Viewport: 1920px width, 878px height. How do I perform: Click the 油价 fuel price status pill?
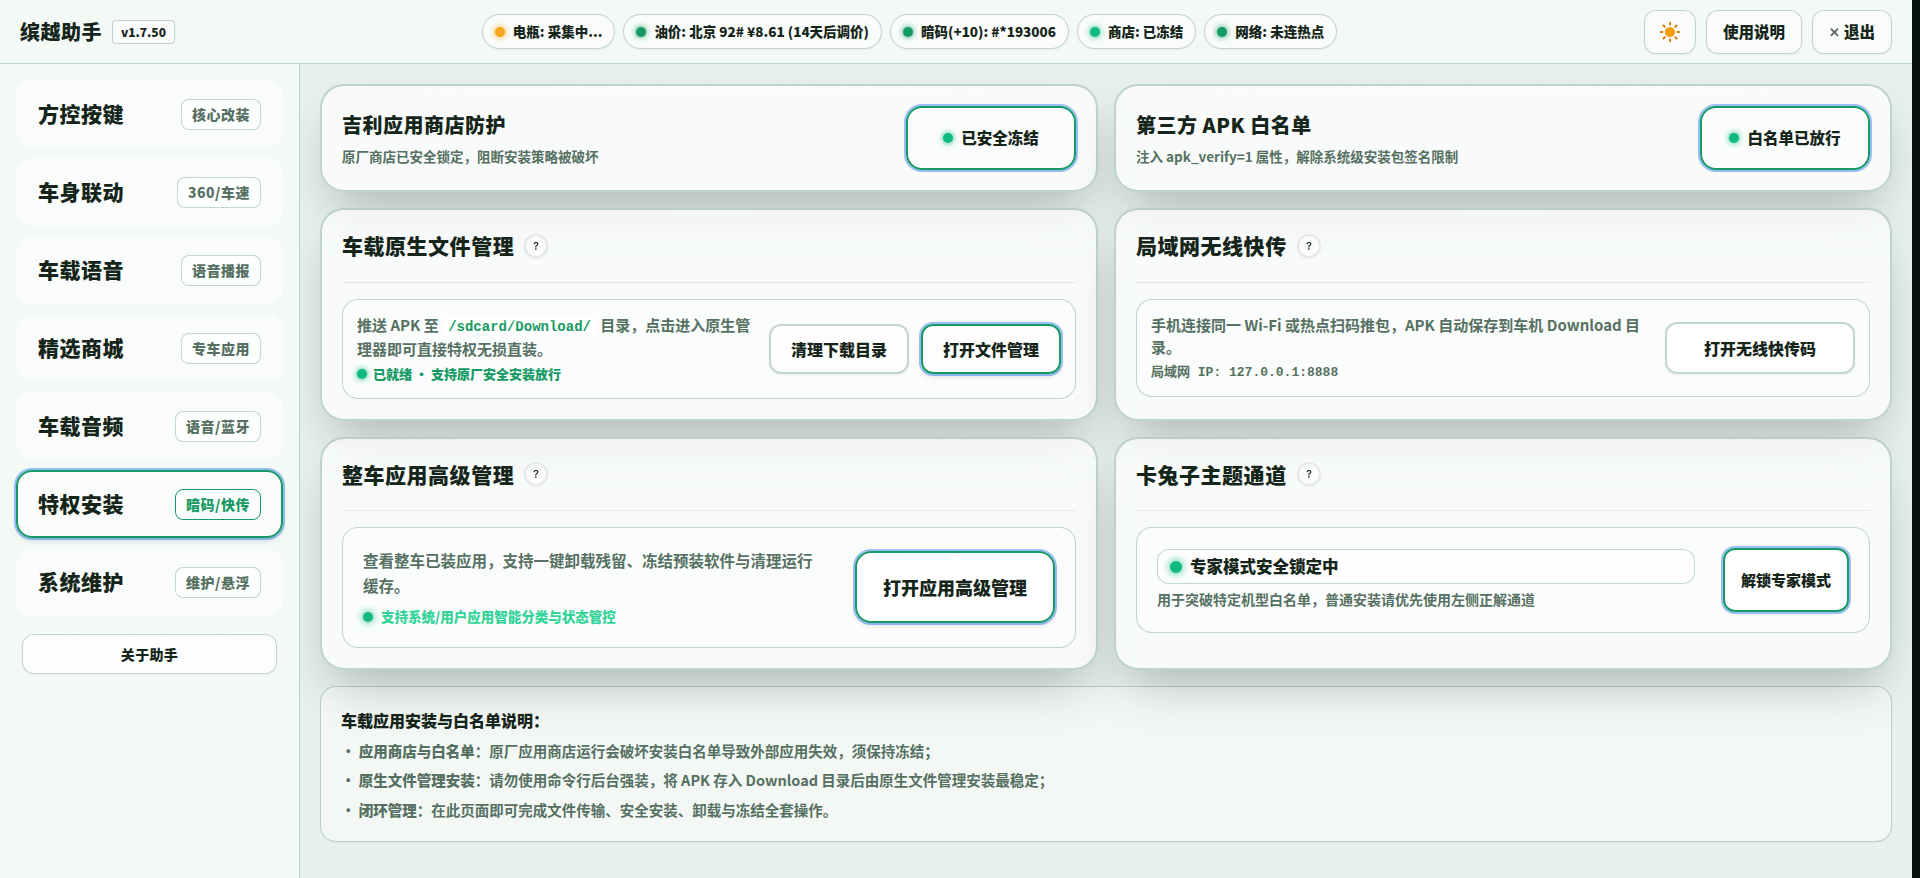pyautogui.click(x=752, y=32)
